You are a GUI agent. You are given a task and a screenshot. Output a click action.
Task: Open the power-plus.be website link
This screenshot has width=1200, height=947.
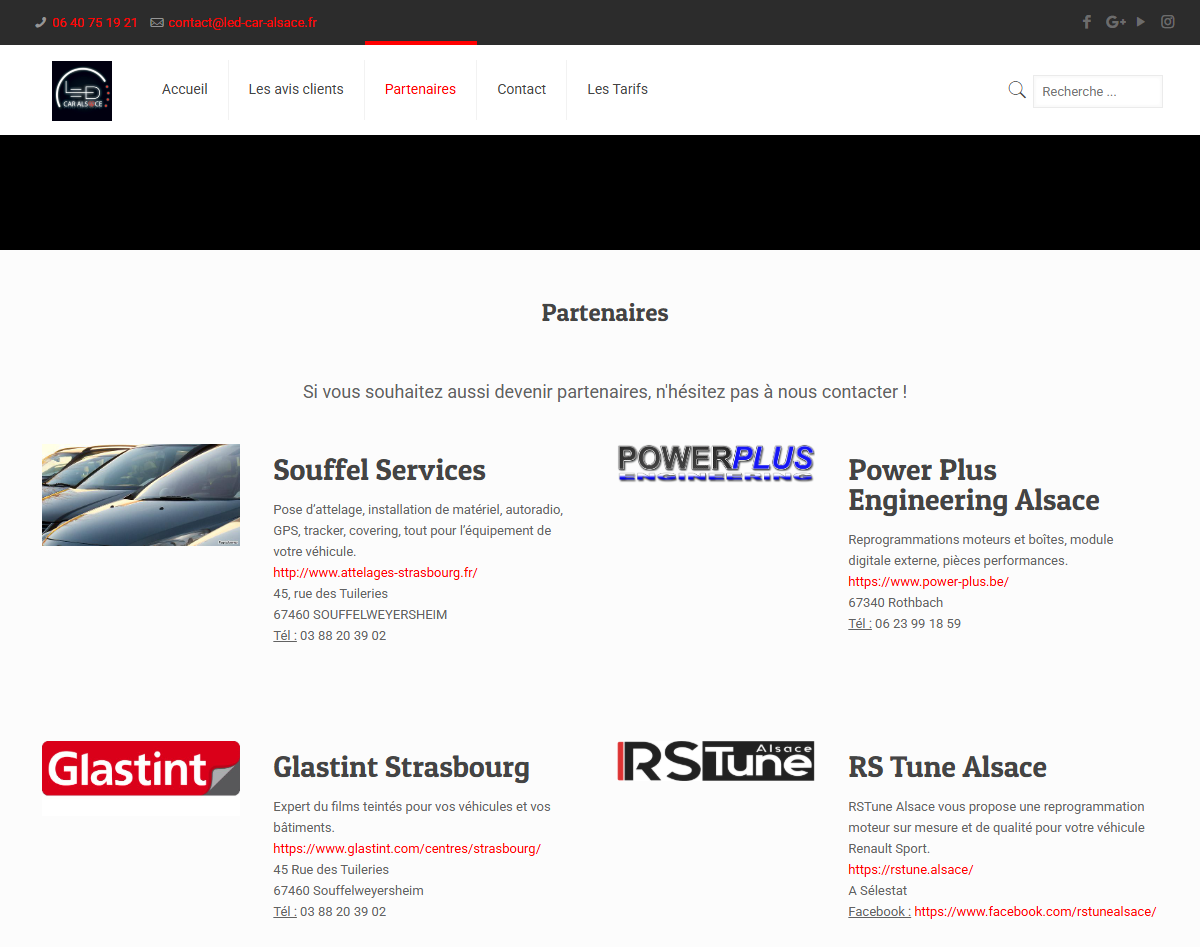pos(928,582)
